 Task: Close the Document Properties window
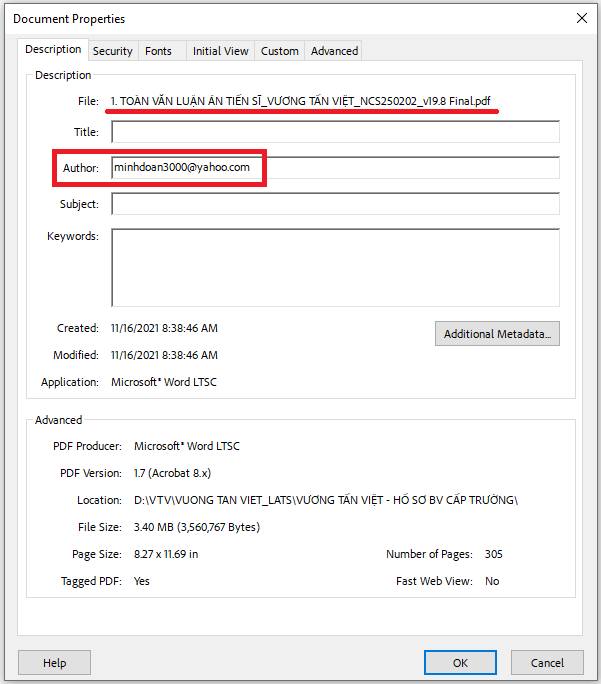pos(582,18)
